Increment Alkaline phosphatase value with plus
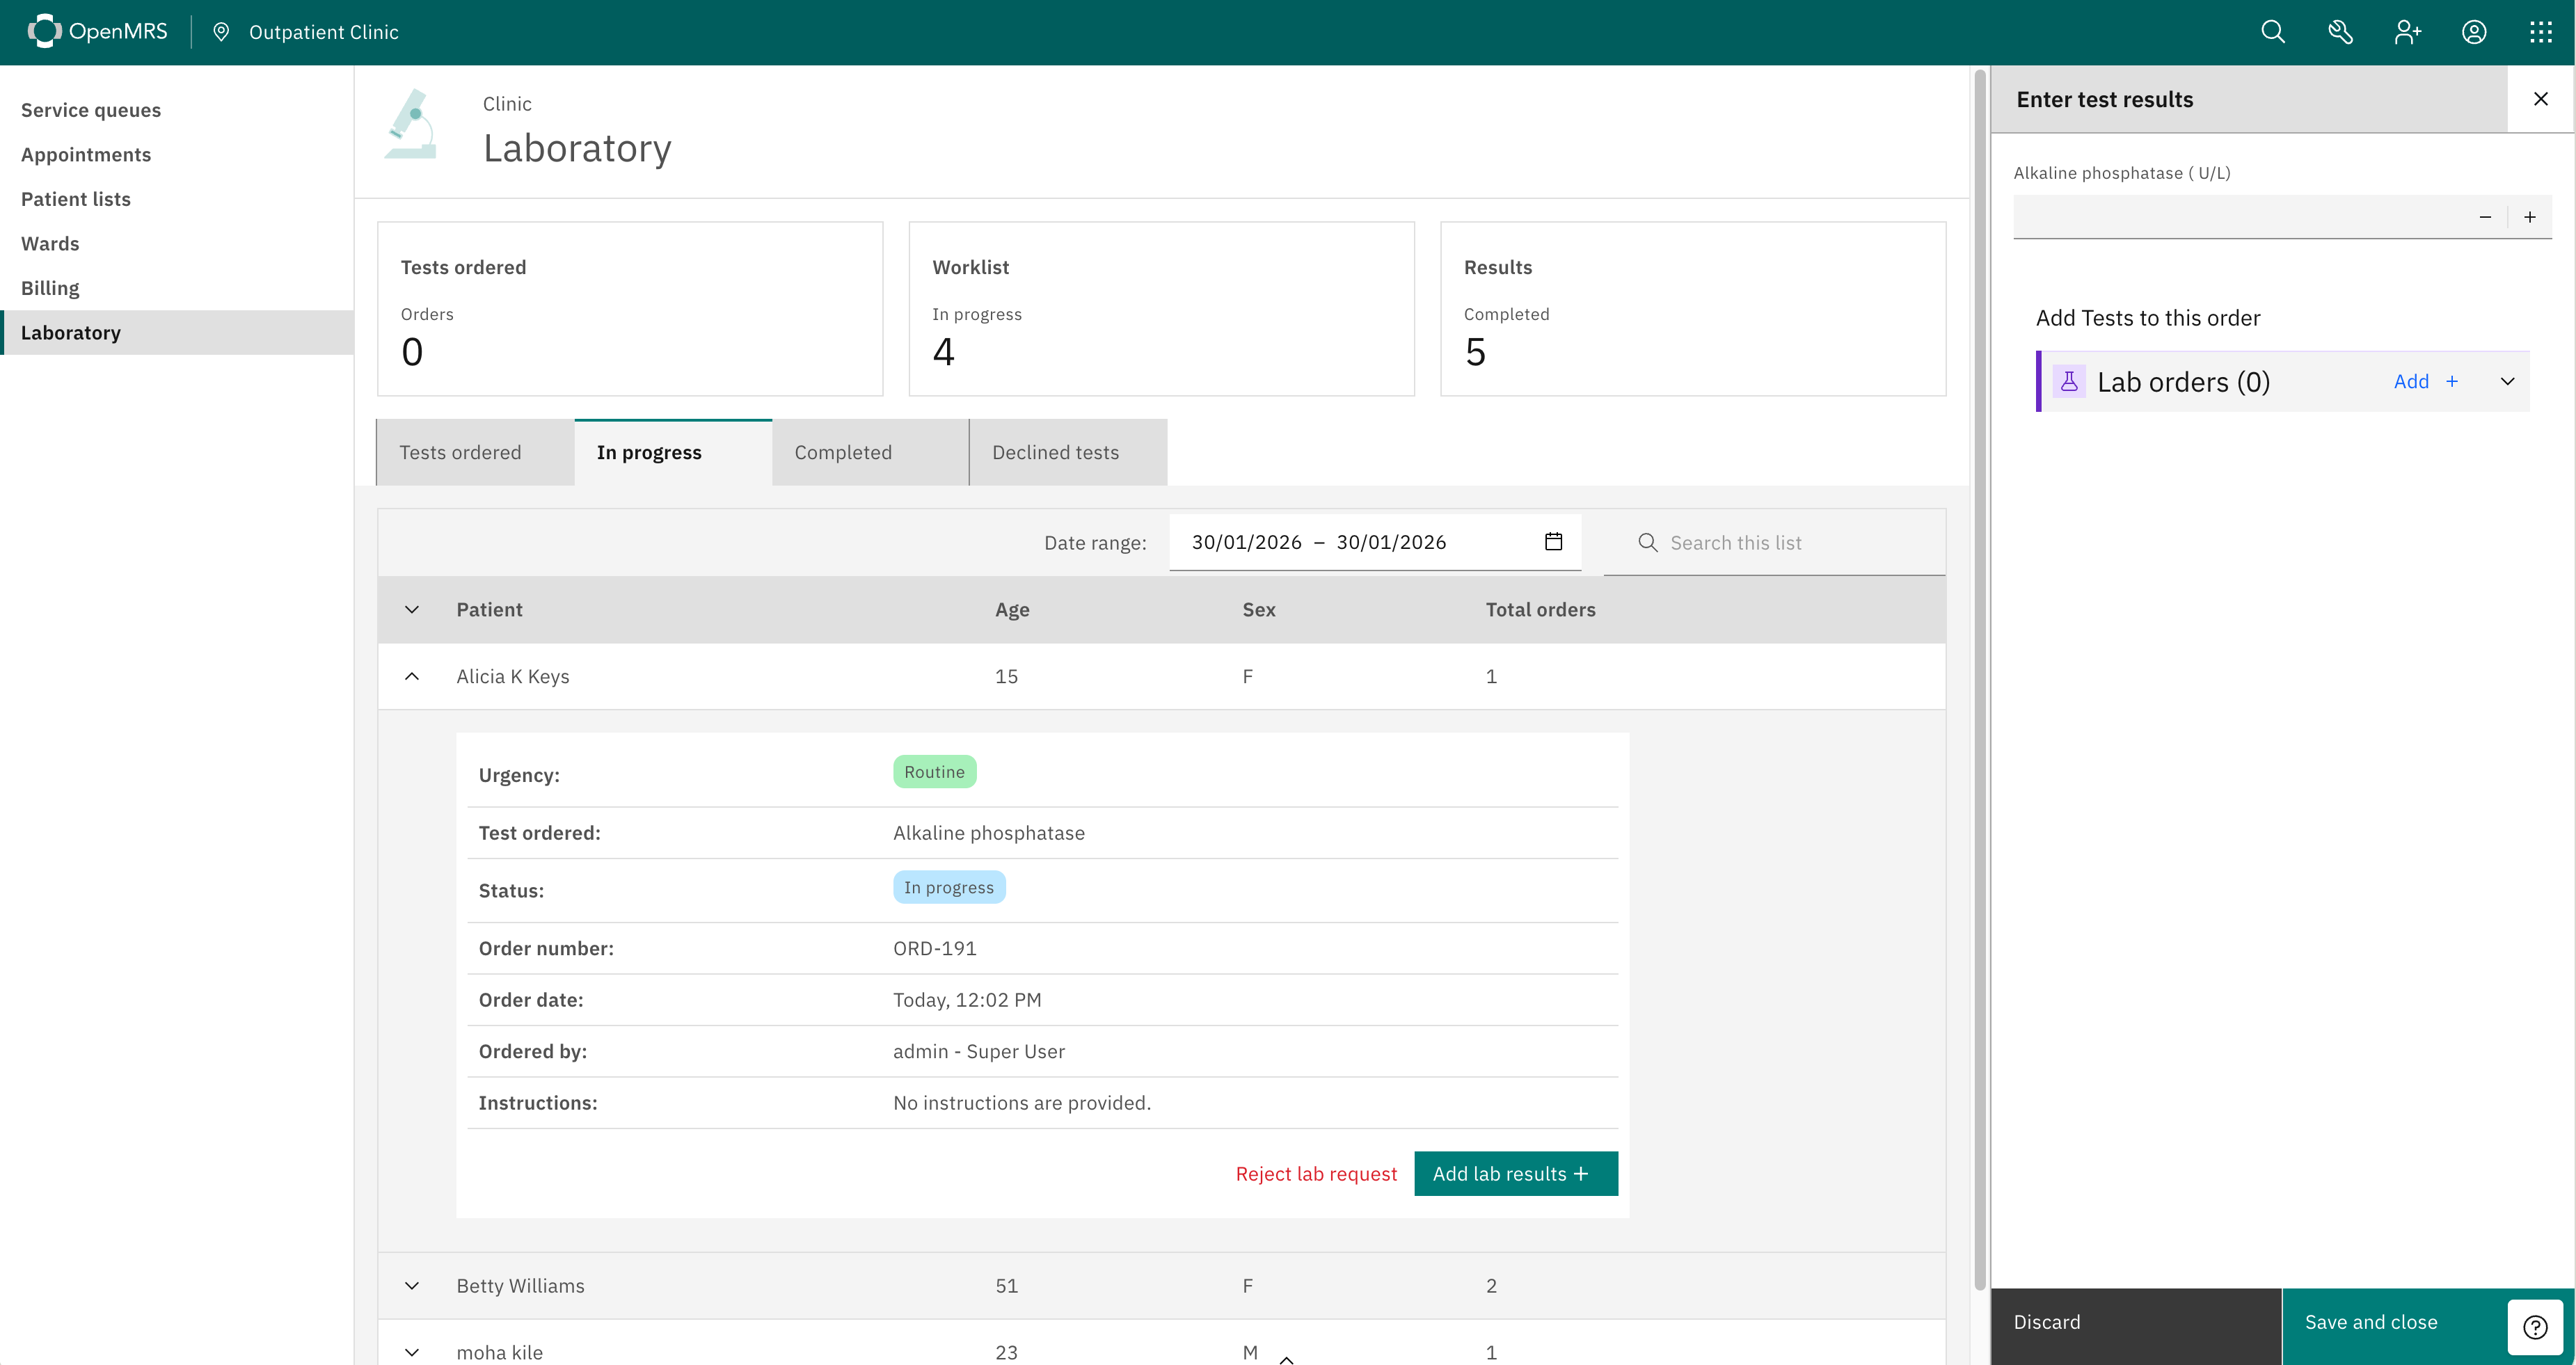Viewport: 2576px width, 1365px height. point(2530,217)
